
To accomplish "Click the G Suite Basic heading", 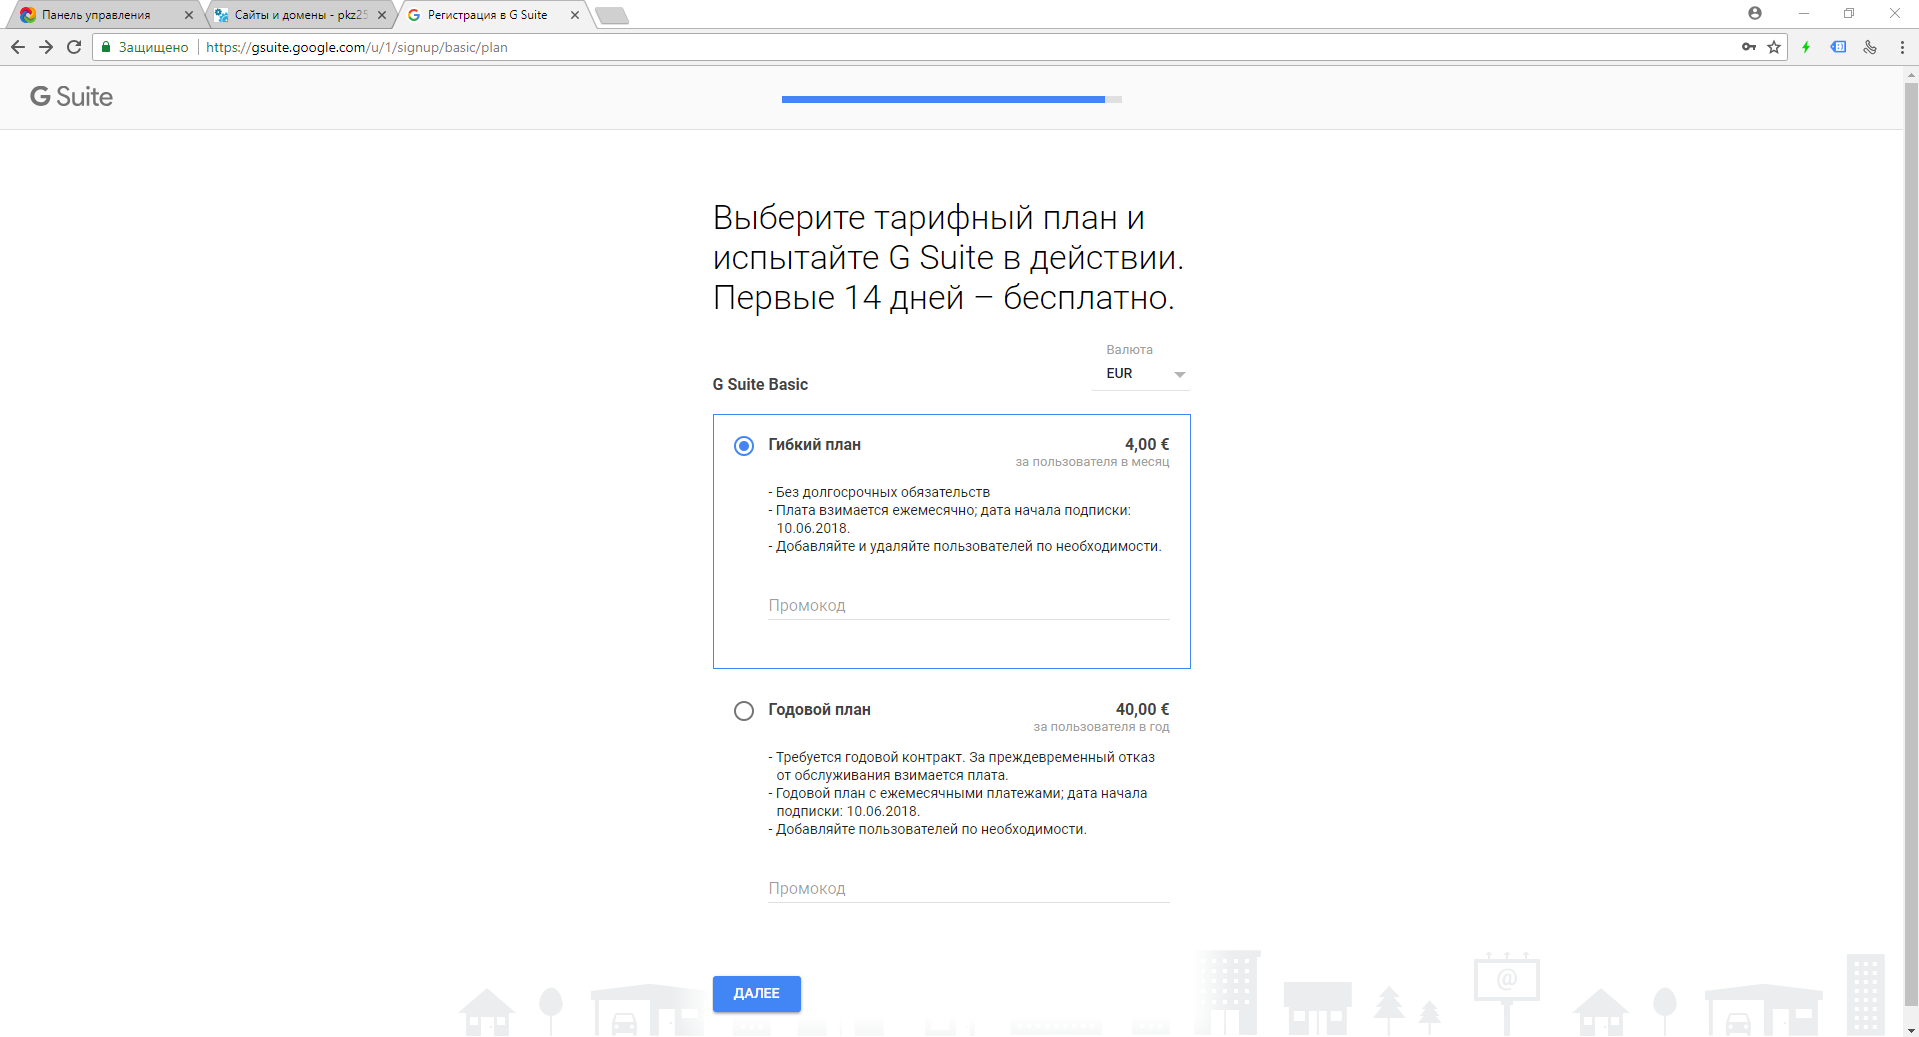I will click(760, 384).
